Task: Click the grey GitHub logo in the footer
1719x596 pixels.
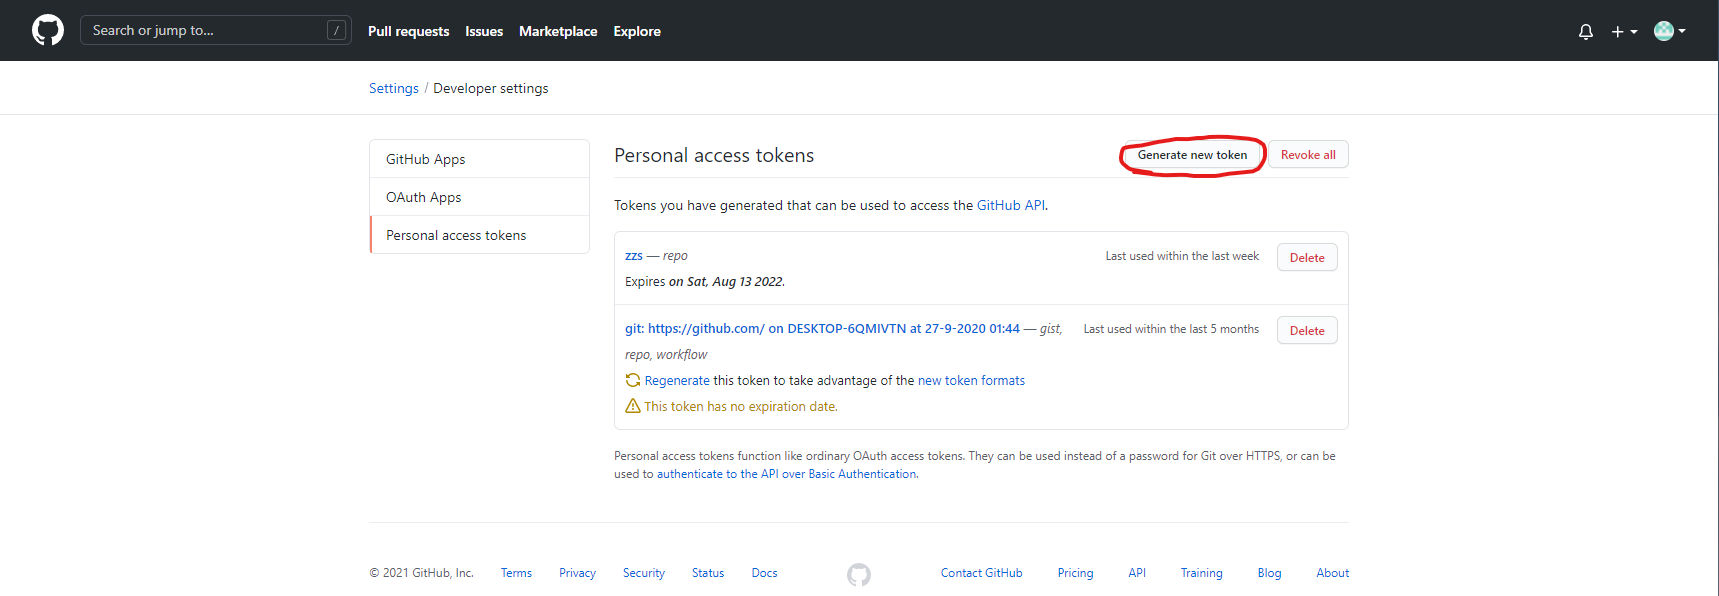Action: coord(859,574)
